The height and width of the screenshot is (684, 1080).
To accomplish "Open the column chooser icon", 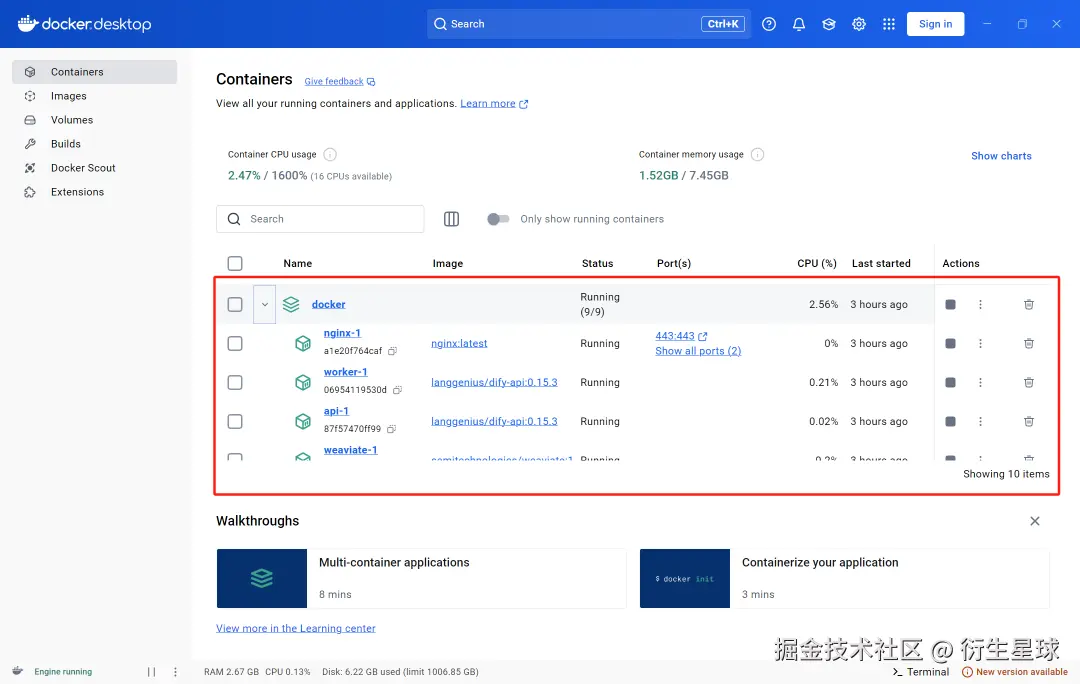I will coord(451,219).
